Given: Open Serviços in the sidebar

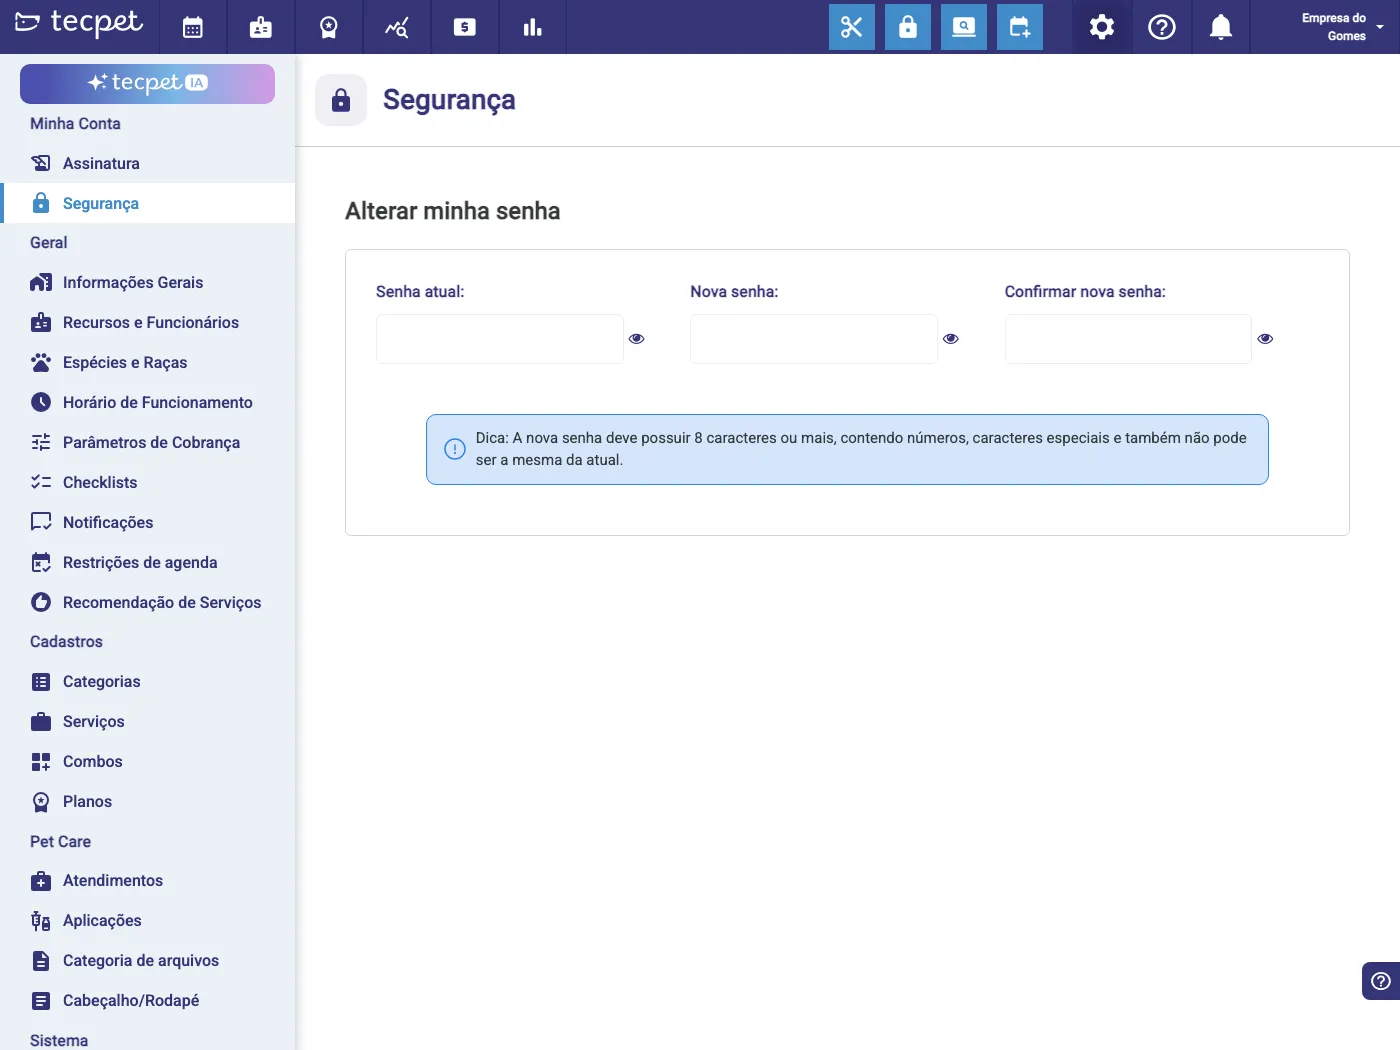Looking at the screenshot, I should pyautogui.click(x=148, y=722).
